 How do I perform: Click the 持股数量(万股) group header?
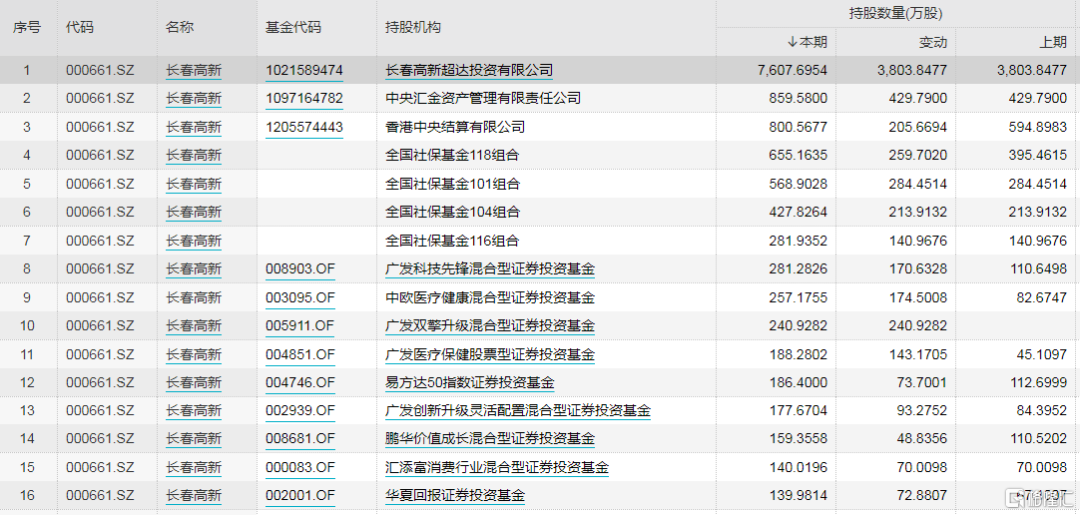(x=895, y=13)
